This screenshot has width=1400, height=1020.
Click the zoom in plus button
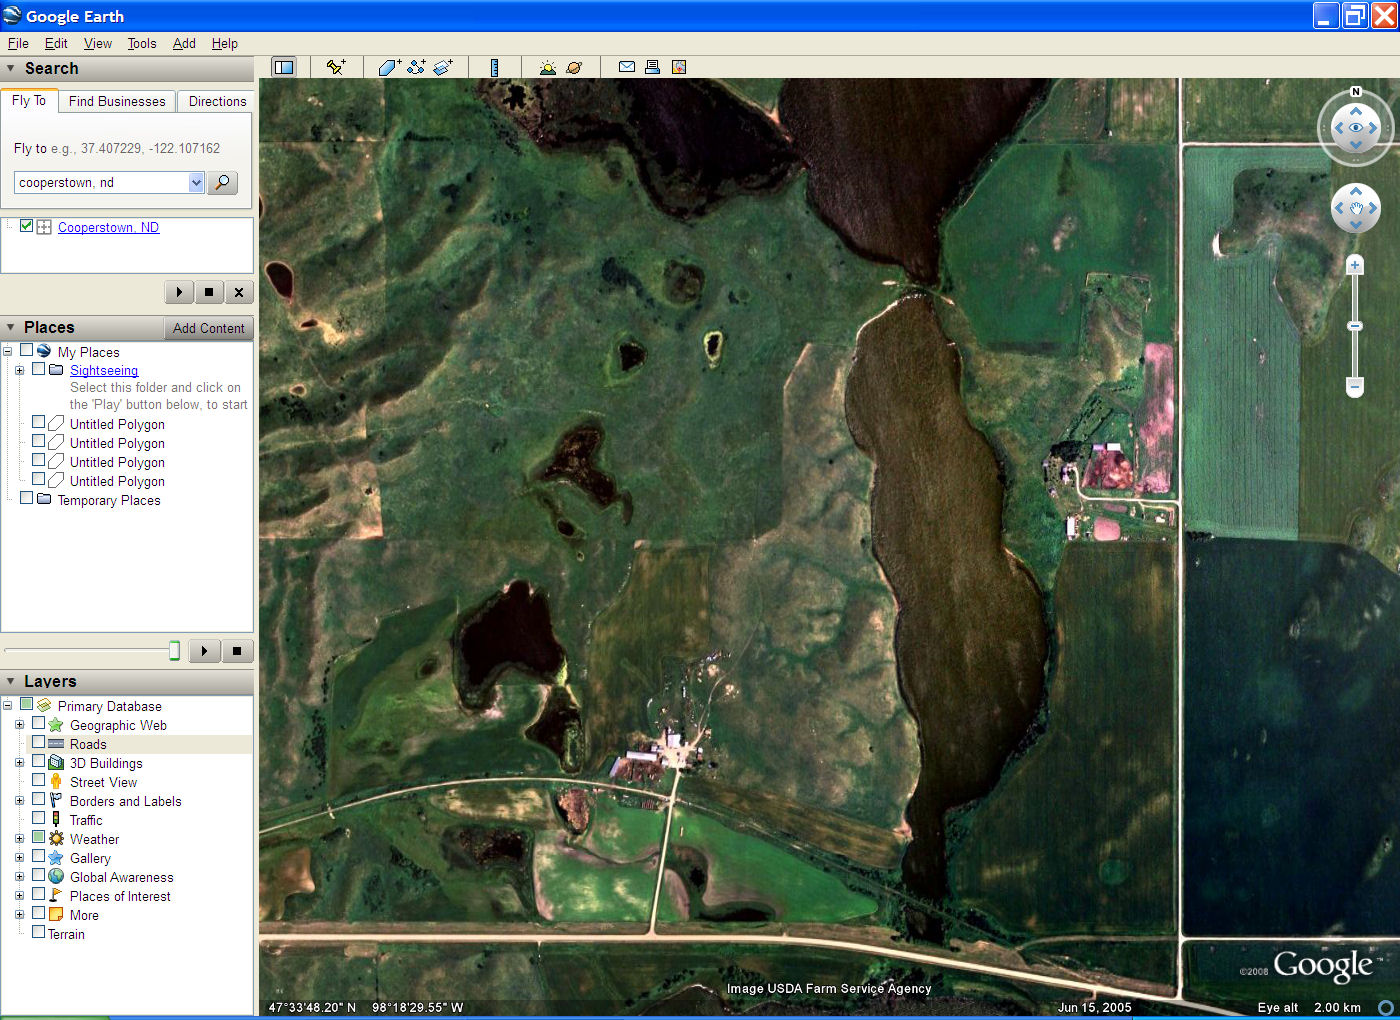[x=1355, y=265]
